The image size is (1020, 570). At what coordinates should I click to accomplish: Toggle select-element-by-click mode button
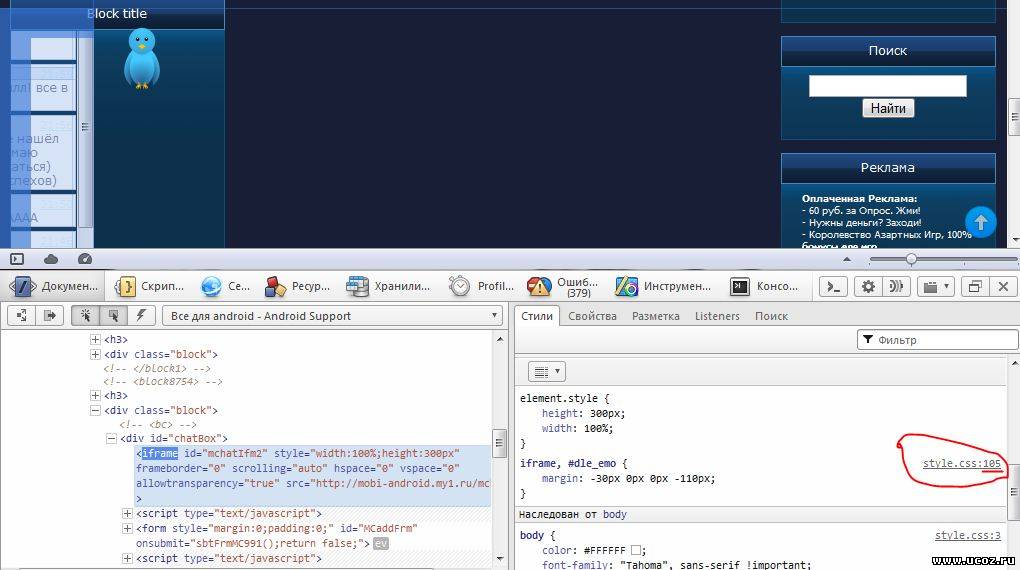click(x=85, y=316)
